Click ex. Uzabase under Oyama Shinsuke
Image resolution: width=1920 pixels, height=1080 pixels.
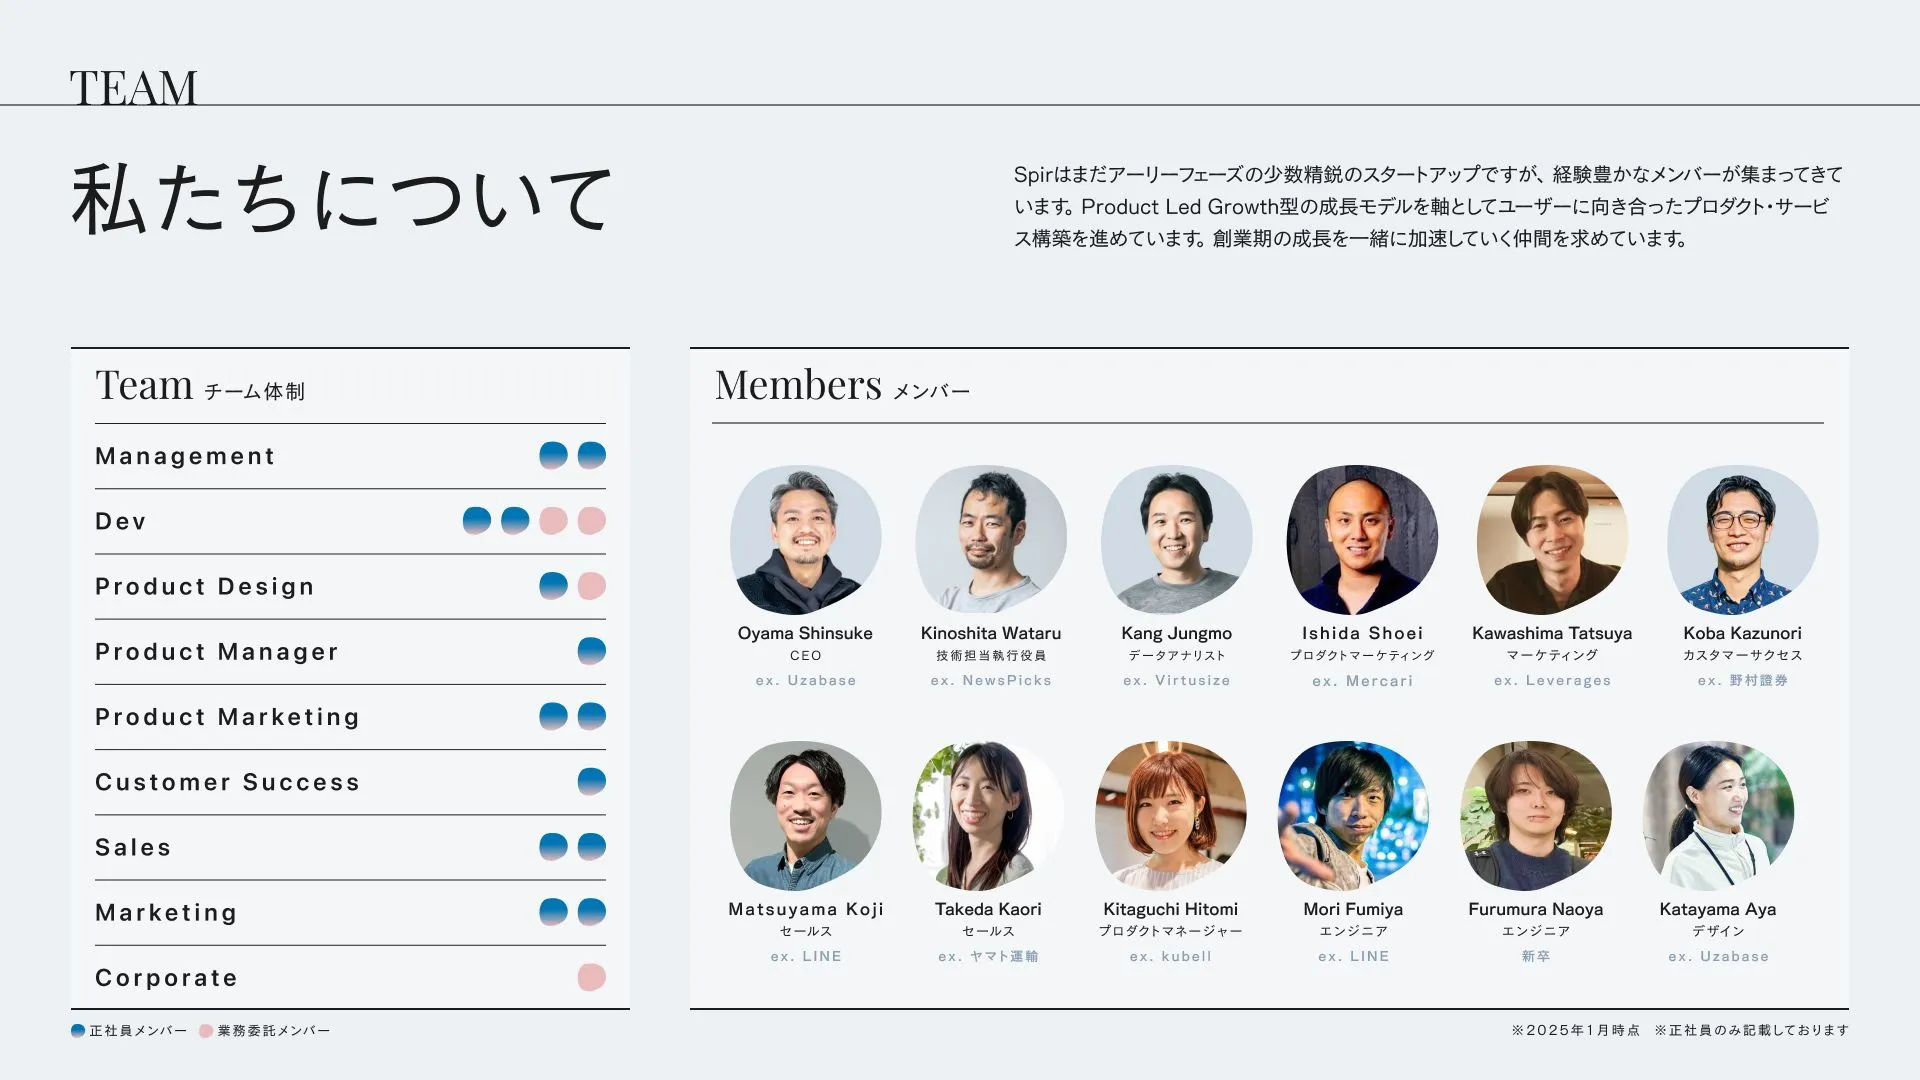[x=806, y=680]
